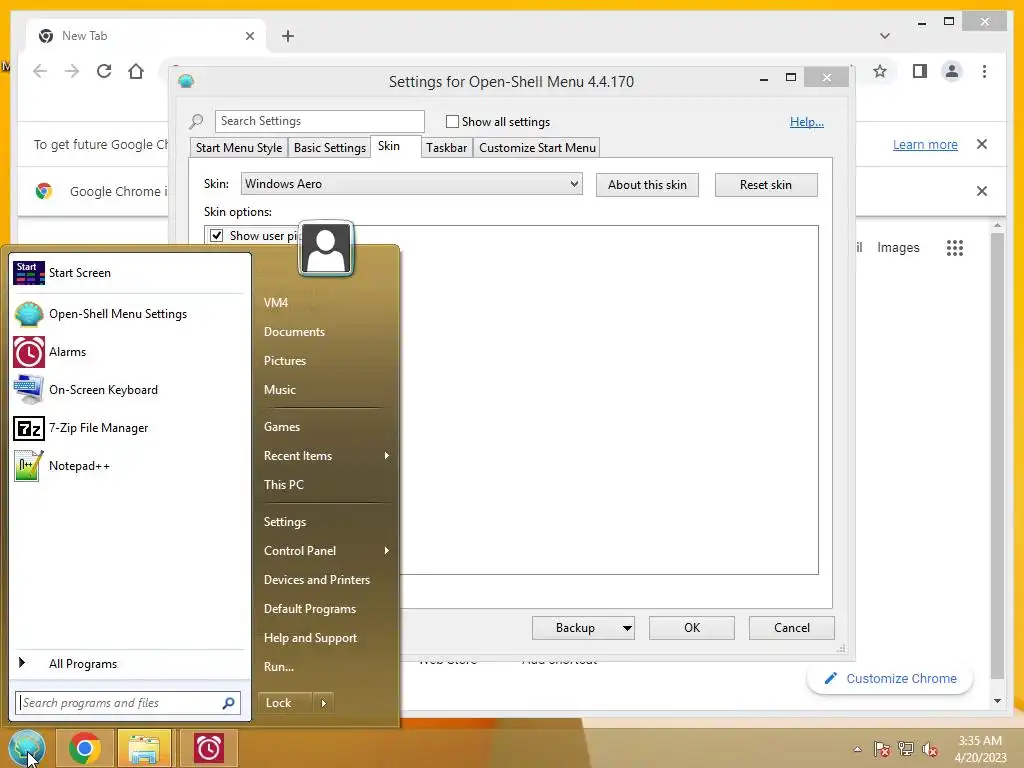Open Google Chrome from the taskbar
This screenshot has height=768, width=1024.
(84, 748)
